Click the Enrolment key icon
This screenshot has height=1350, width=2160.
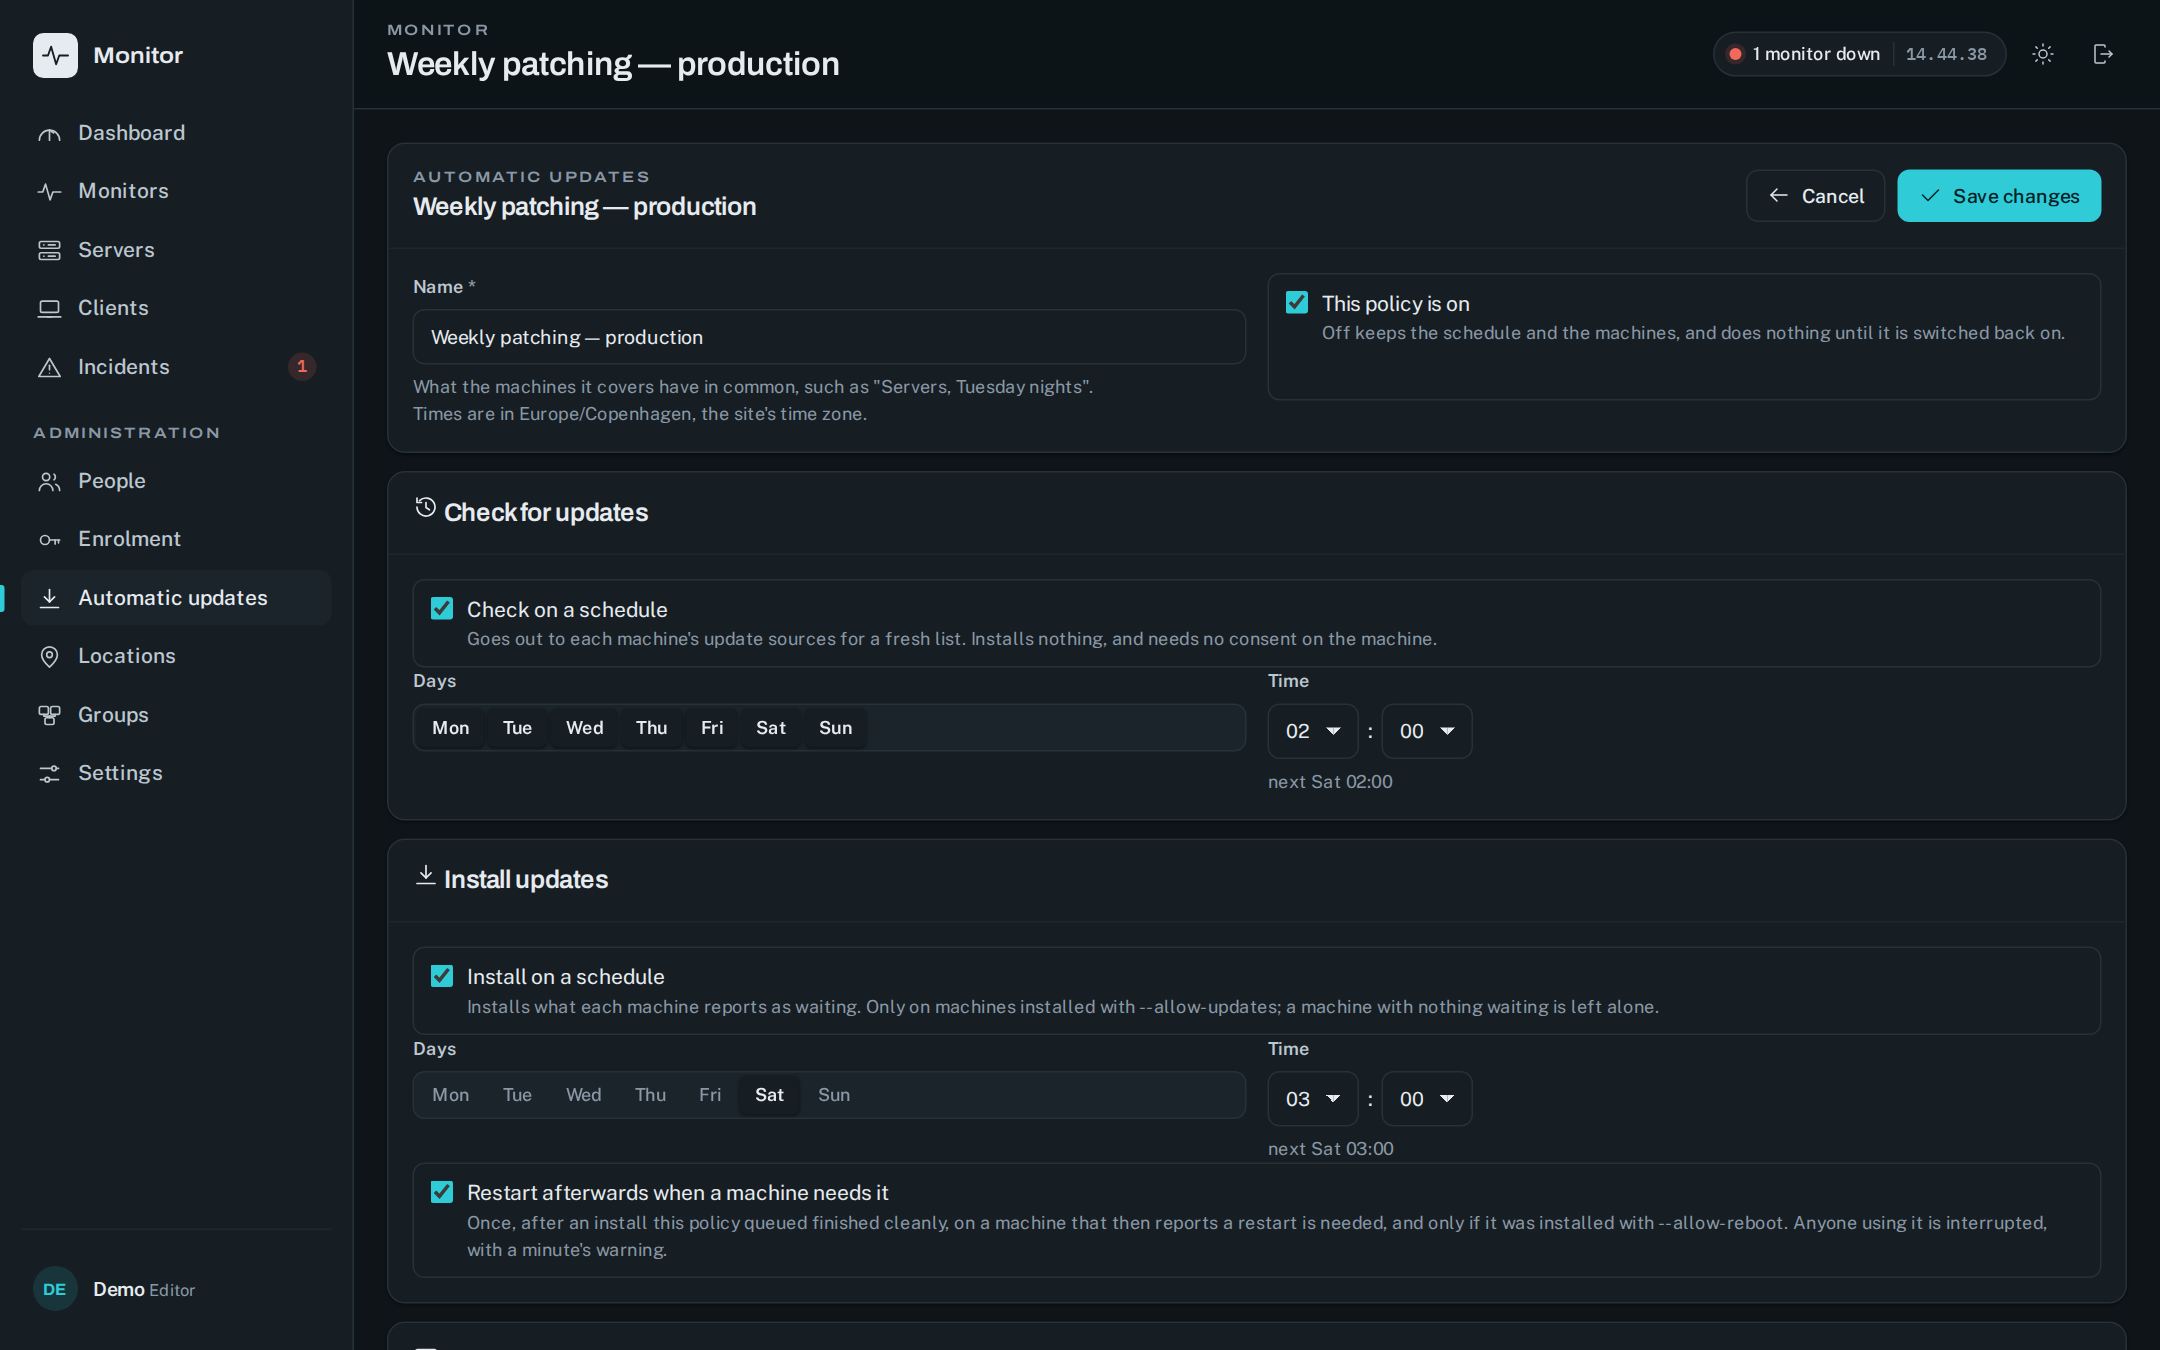49,540
